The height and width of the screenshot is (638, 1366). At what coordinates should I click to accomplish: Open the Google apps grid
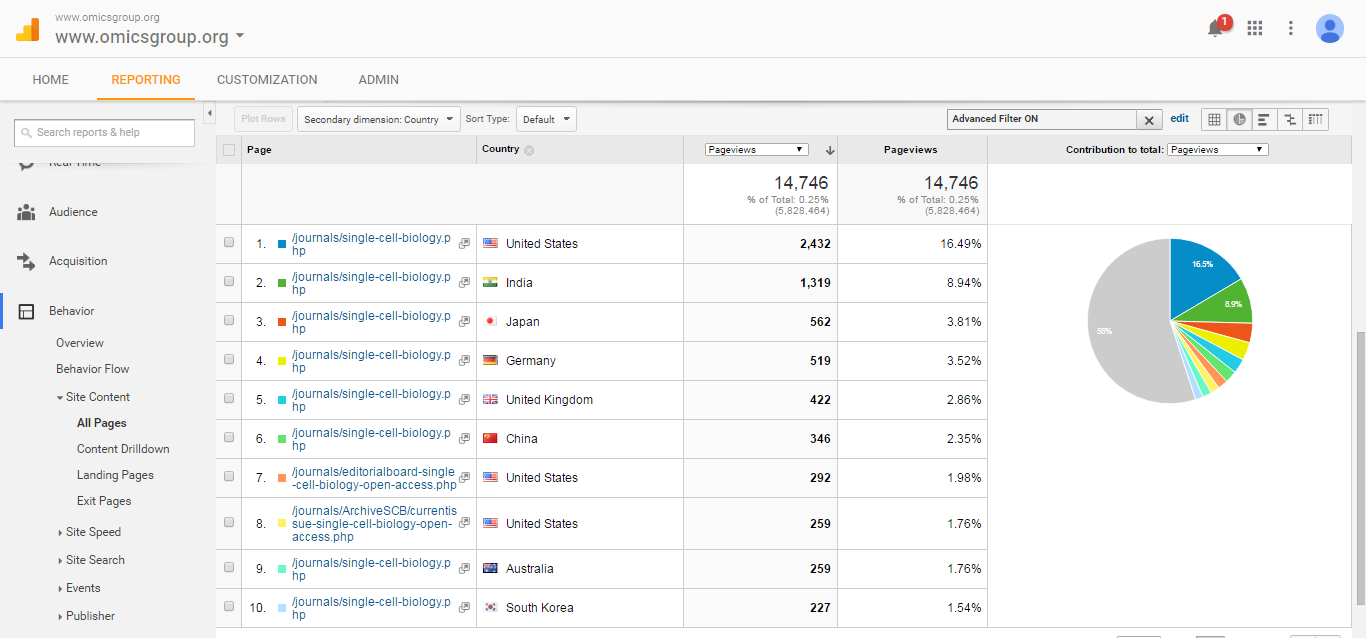point(1255,28)
